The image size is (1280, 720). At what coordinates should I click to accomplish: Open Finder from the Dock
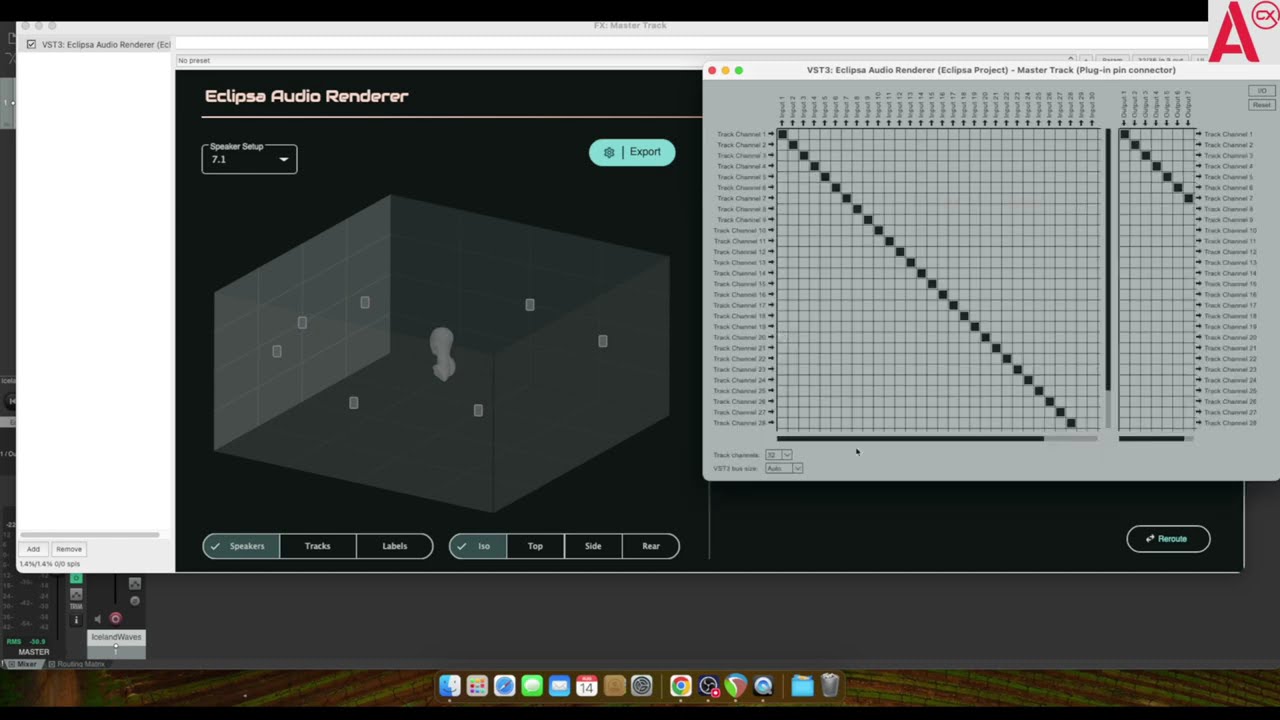tap(450, 686)
